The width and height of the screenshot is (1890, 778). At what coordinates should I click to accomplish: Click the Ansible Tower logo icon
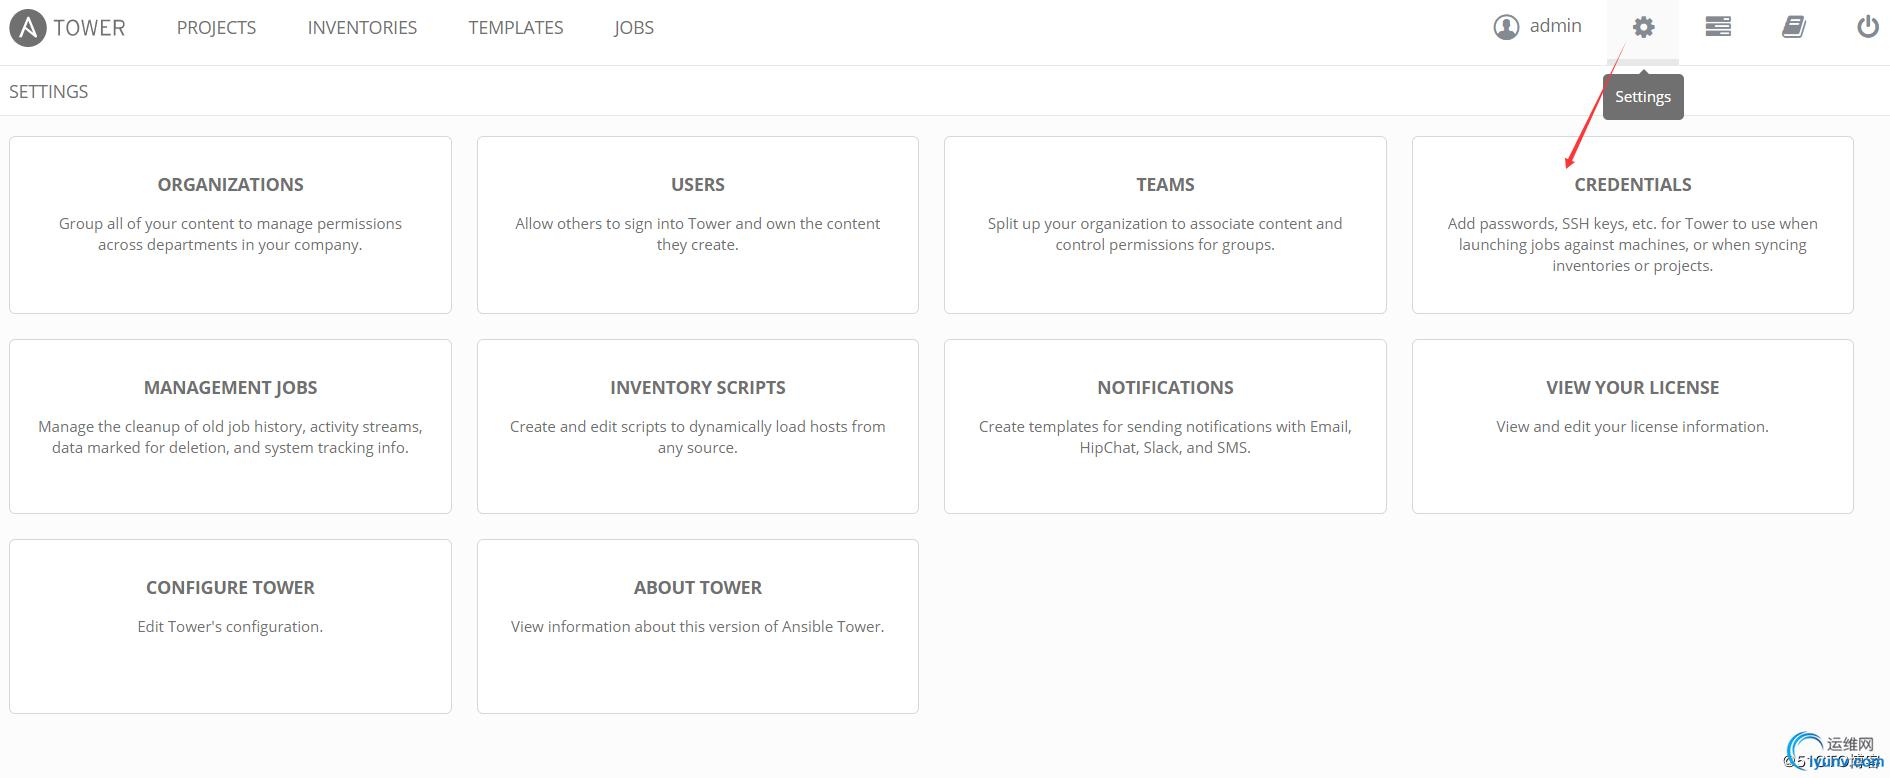(x=28, y=28)
